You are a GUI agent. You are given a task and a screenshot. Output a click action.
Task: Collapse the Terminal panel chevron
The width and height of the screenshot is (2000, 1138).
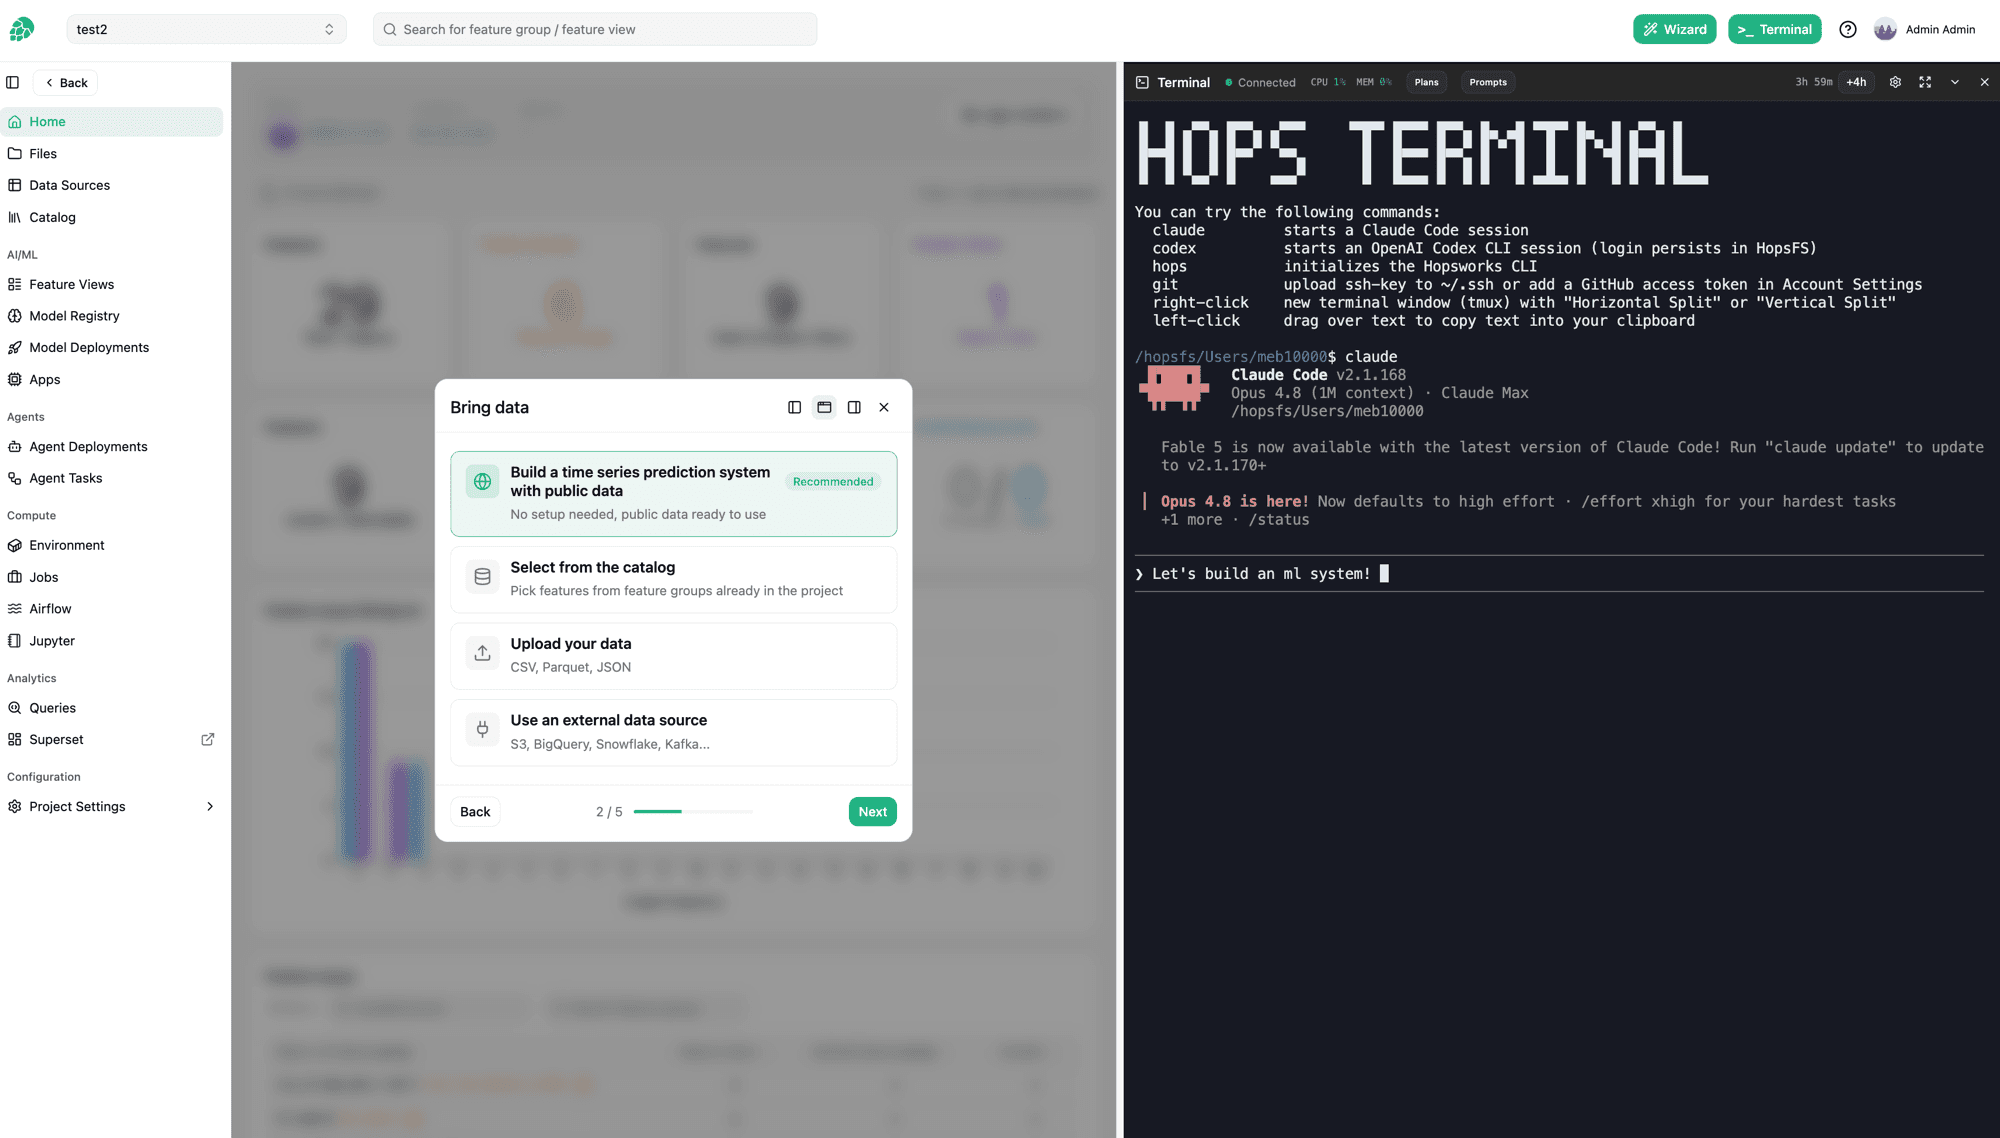(x=1955, y=82)
